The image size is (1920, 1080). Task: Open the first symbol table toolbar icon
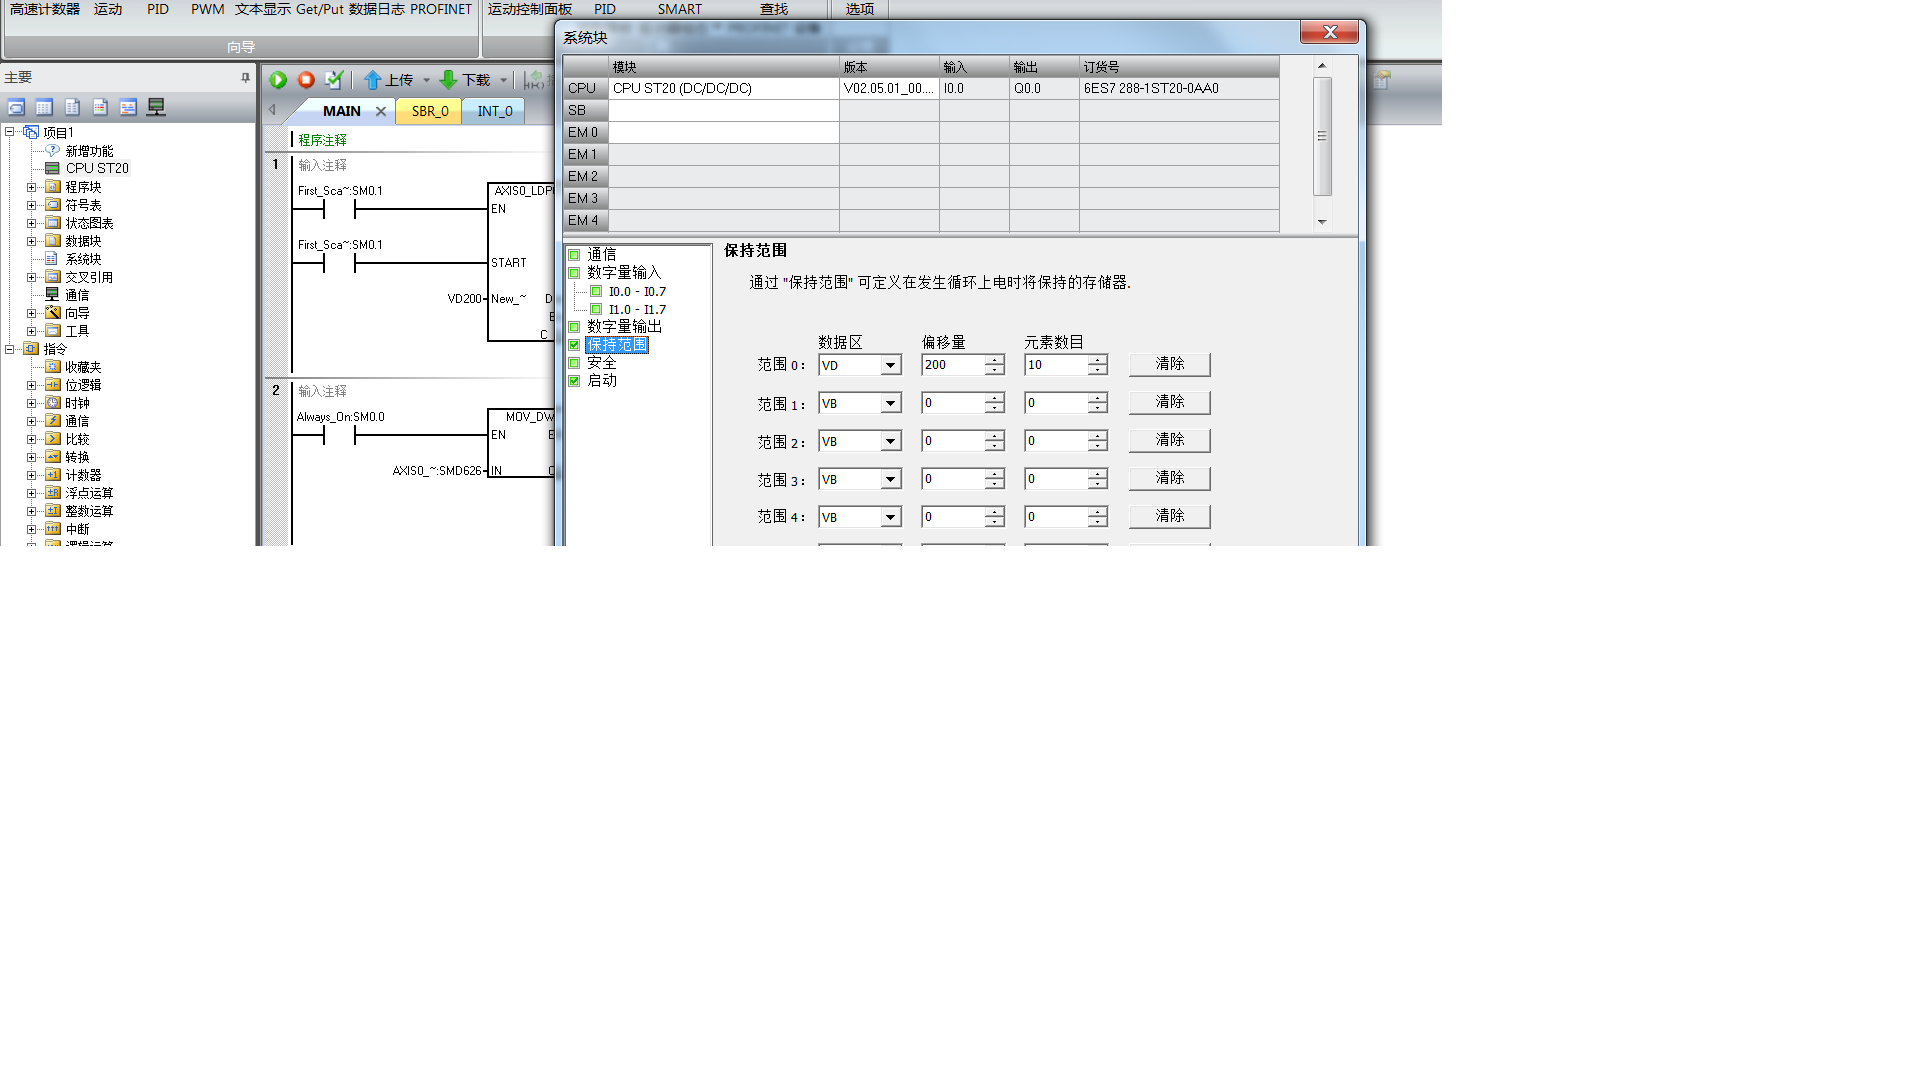[x=16, y=107]
